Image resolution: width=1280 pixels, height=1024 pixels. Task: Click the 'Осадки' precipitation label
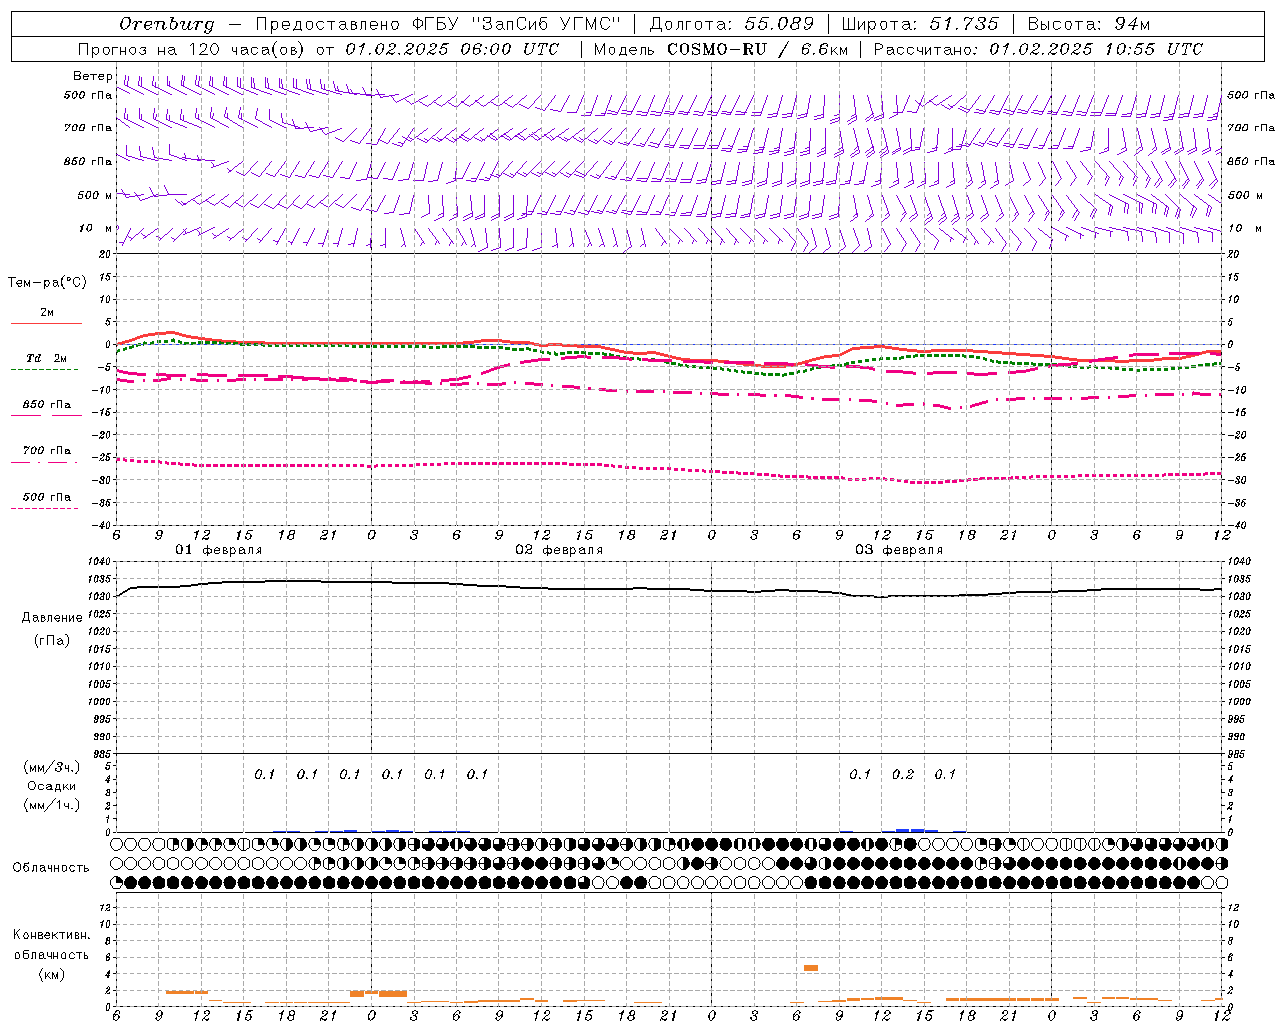[x=51, y=786]
